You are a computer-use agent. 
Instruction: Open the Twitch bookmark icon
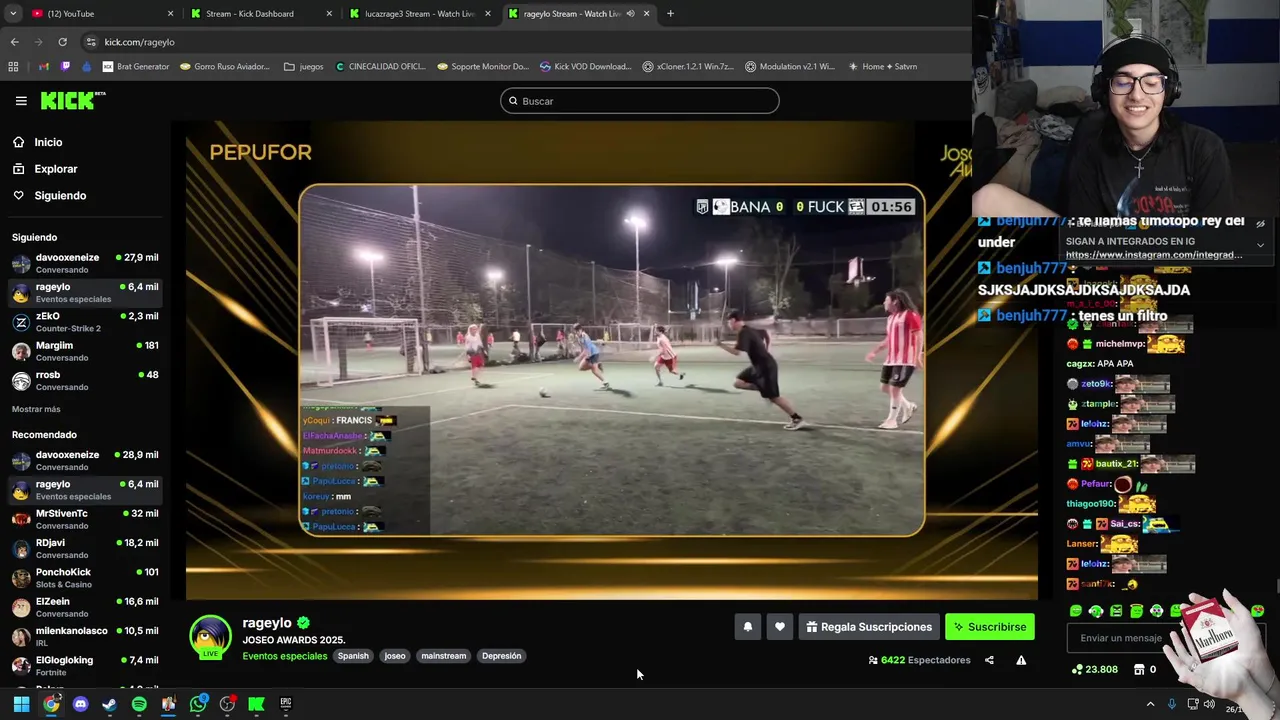coord(66,67)
